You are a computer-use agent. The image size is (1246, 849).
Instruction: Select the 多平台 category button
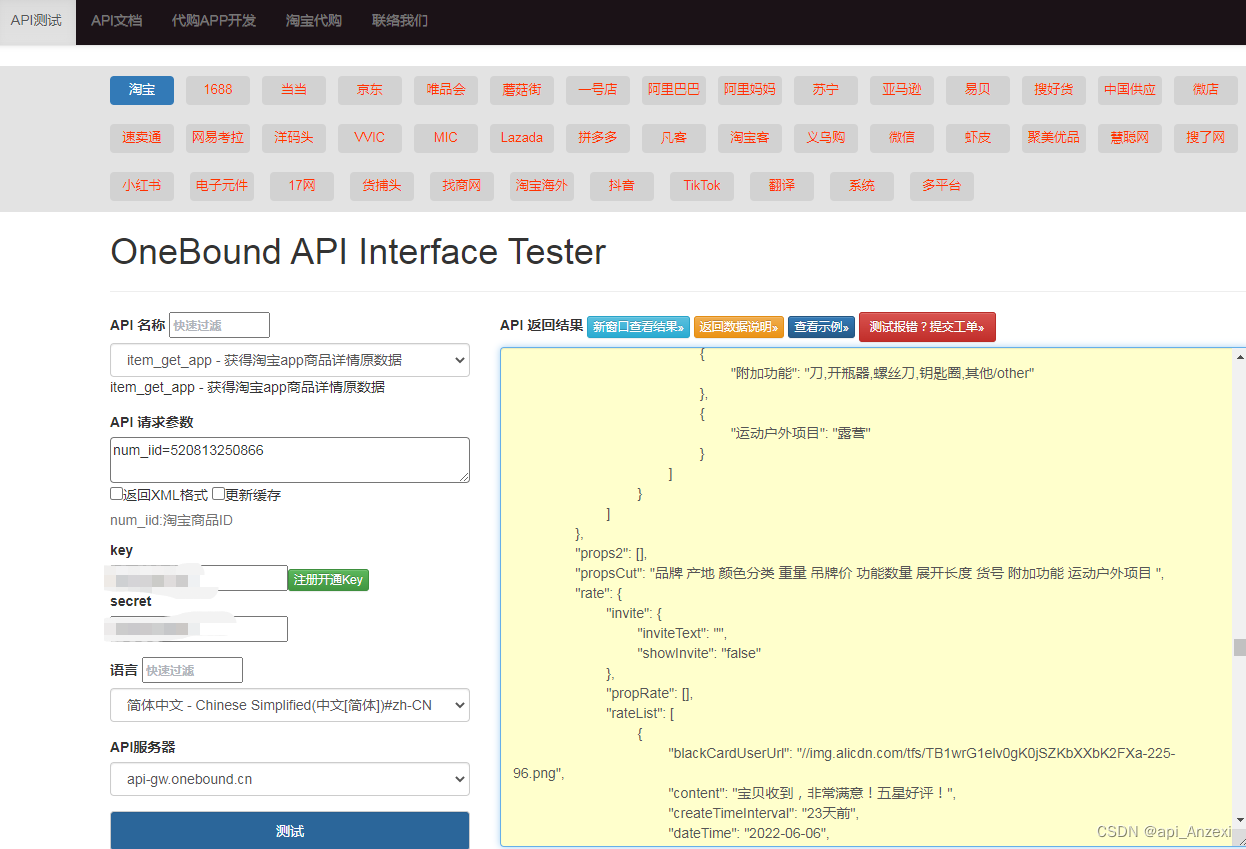coord(942,186)
